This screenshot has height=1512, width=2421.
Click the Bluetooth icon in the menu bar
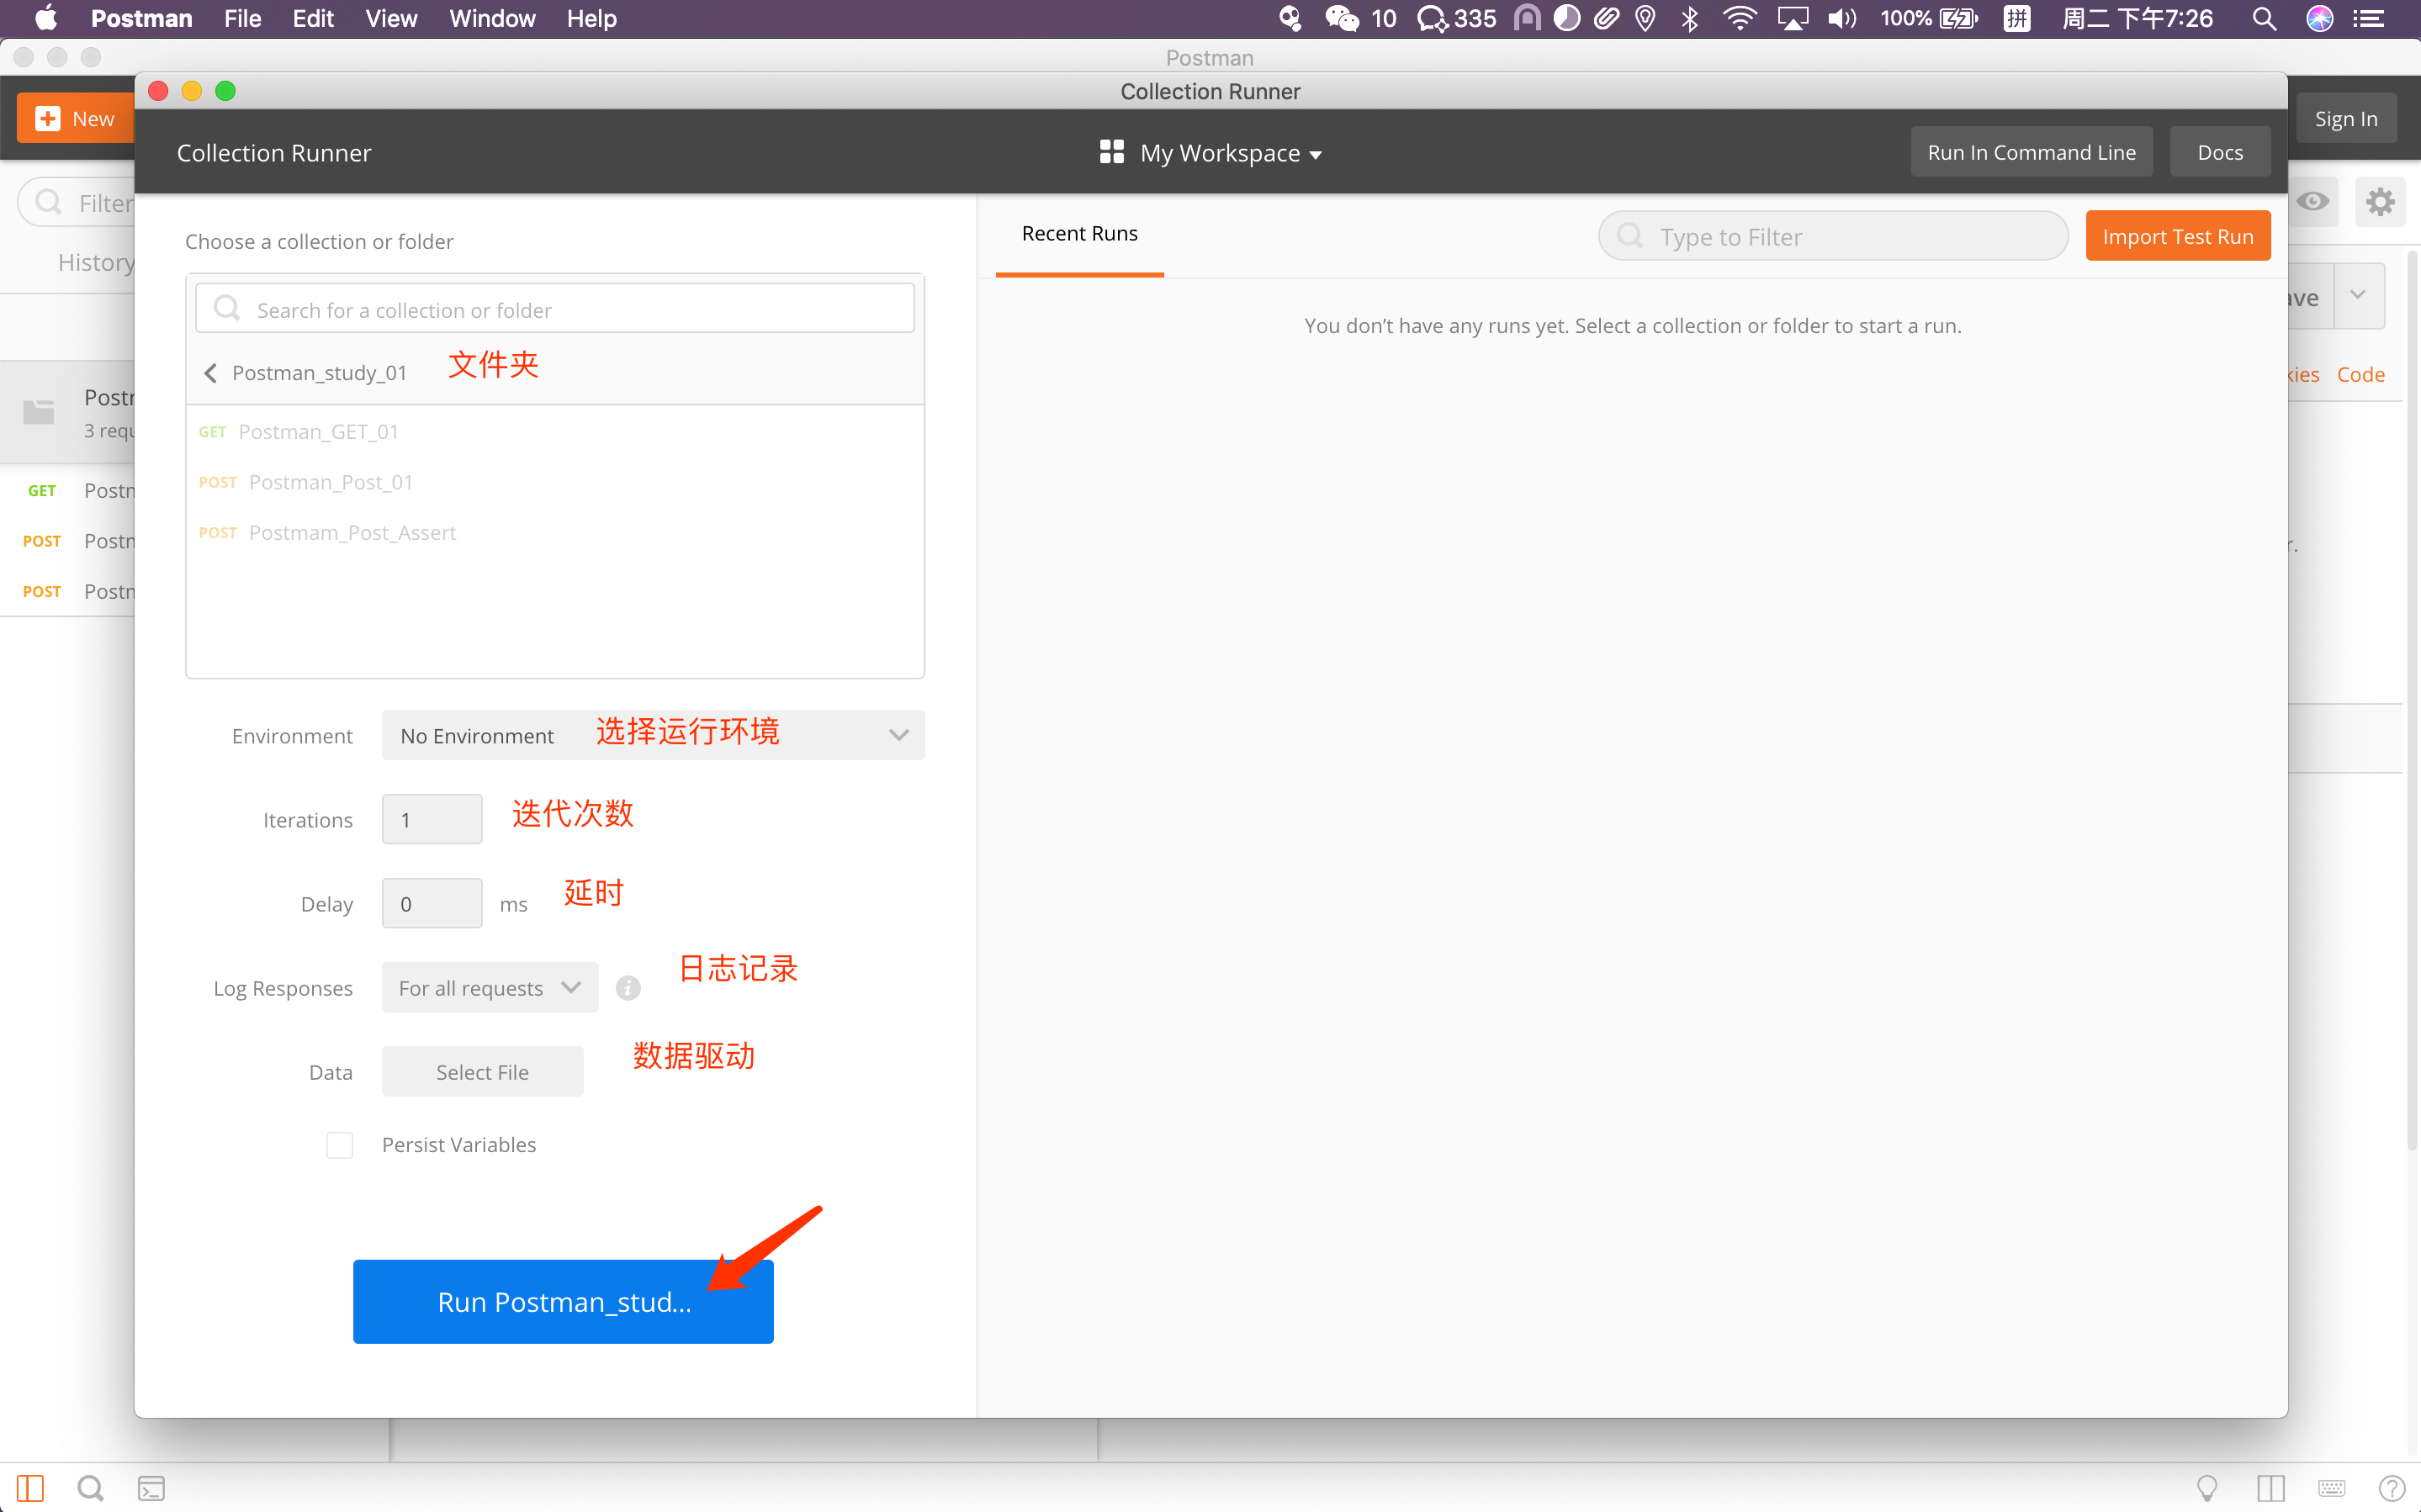1690,18
